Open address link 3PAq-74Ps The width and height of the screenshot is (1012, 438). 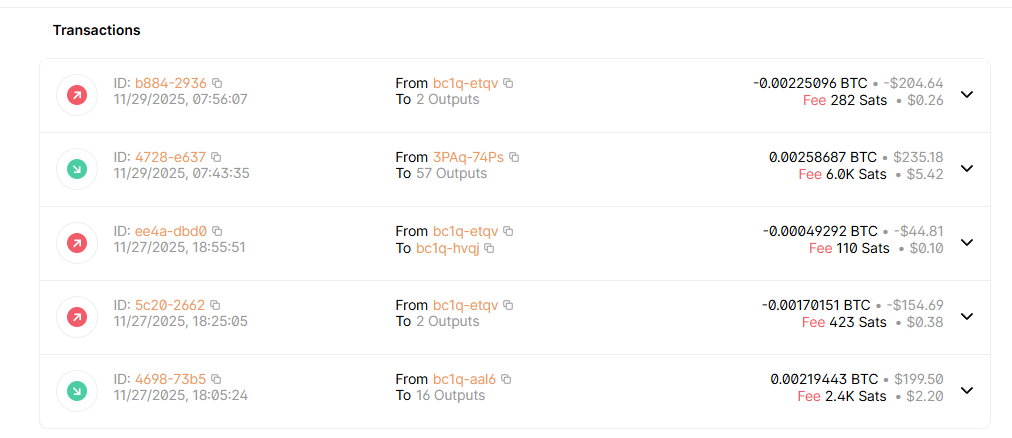click(469, 157)
